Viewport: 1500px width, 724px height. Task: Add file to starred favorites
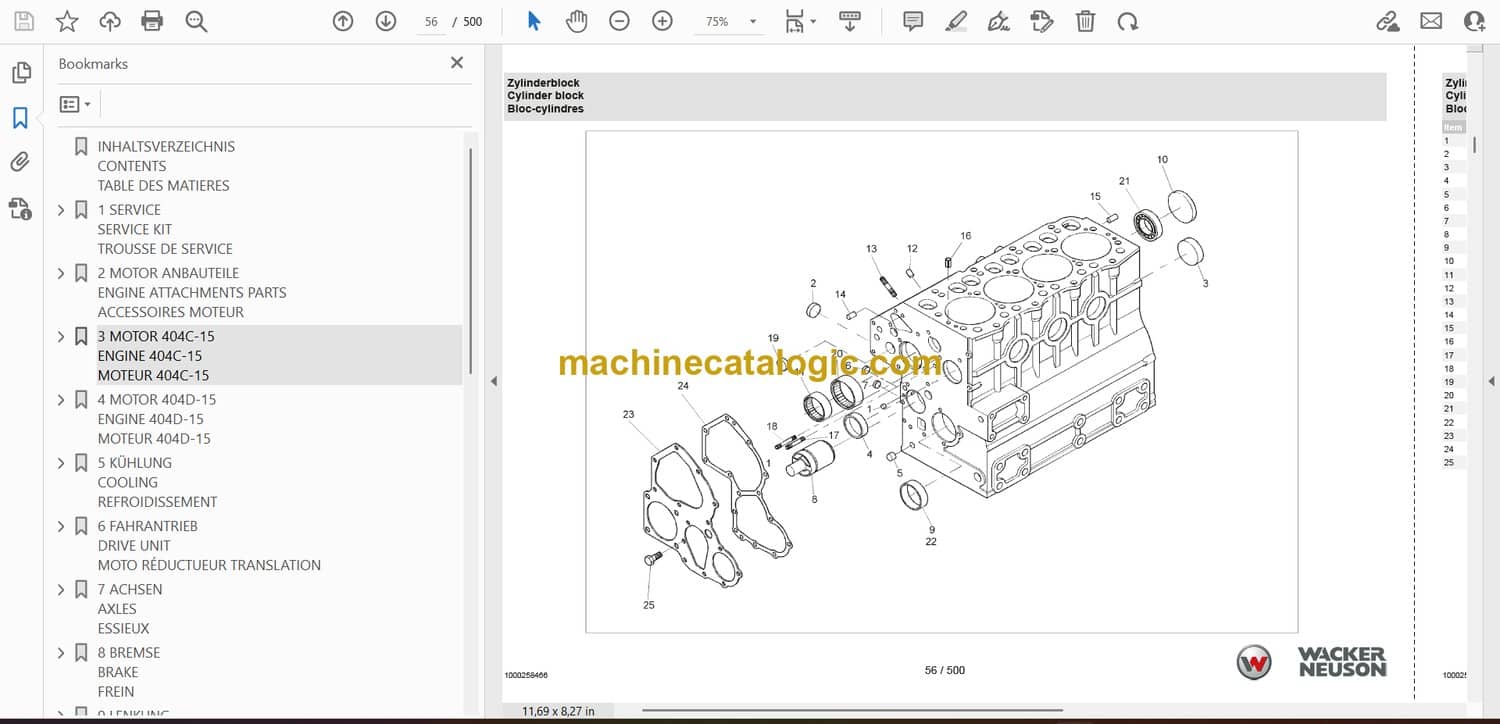[x=67, y=21]
